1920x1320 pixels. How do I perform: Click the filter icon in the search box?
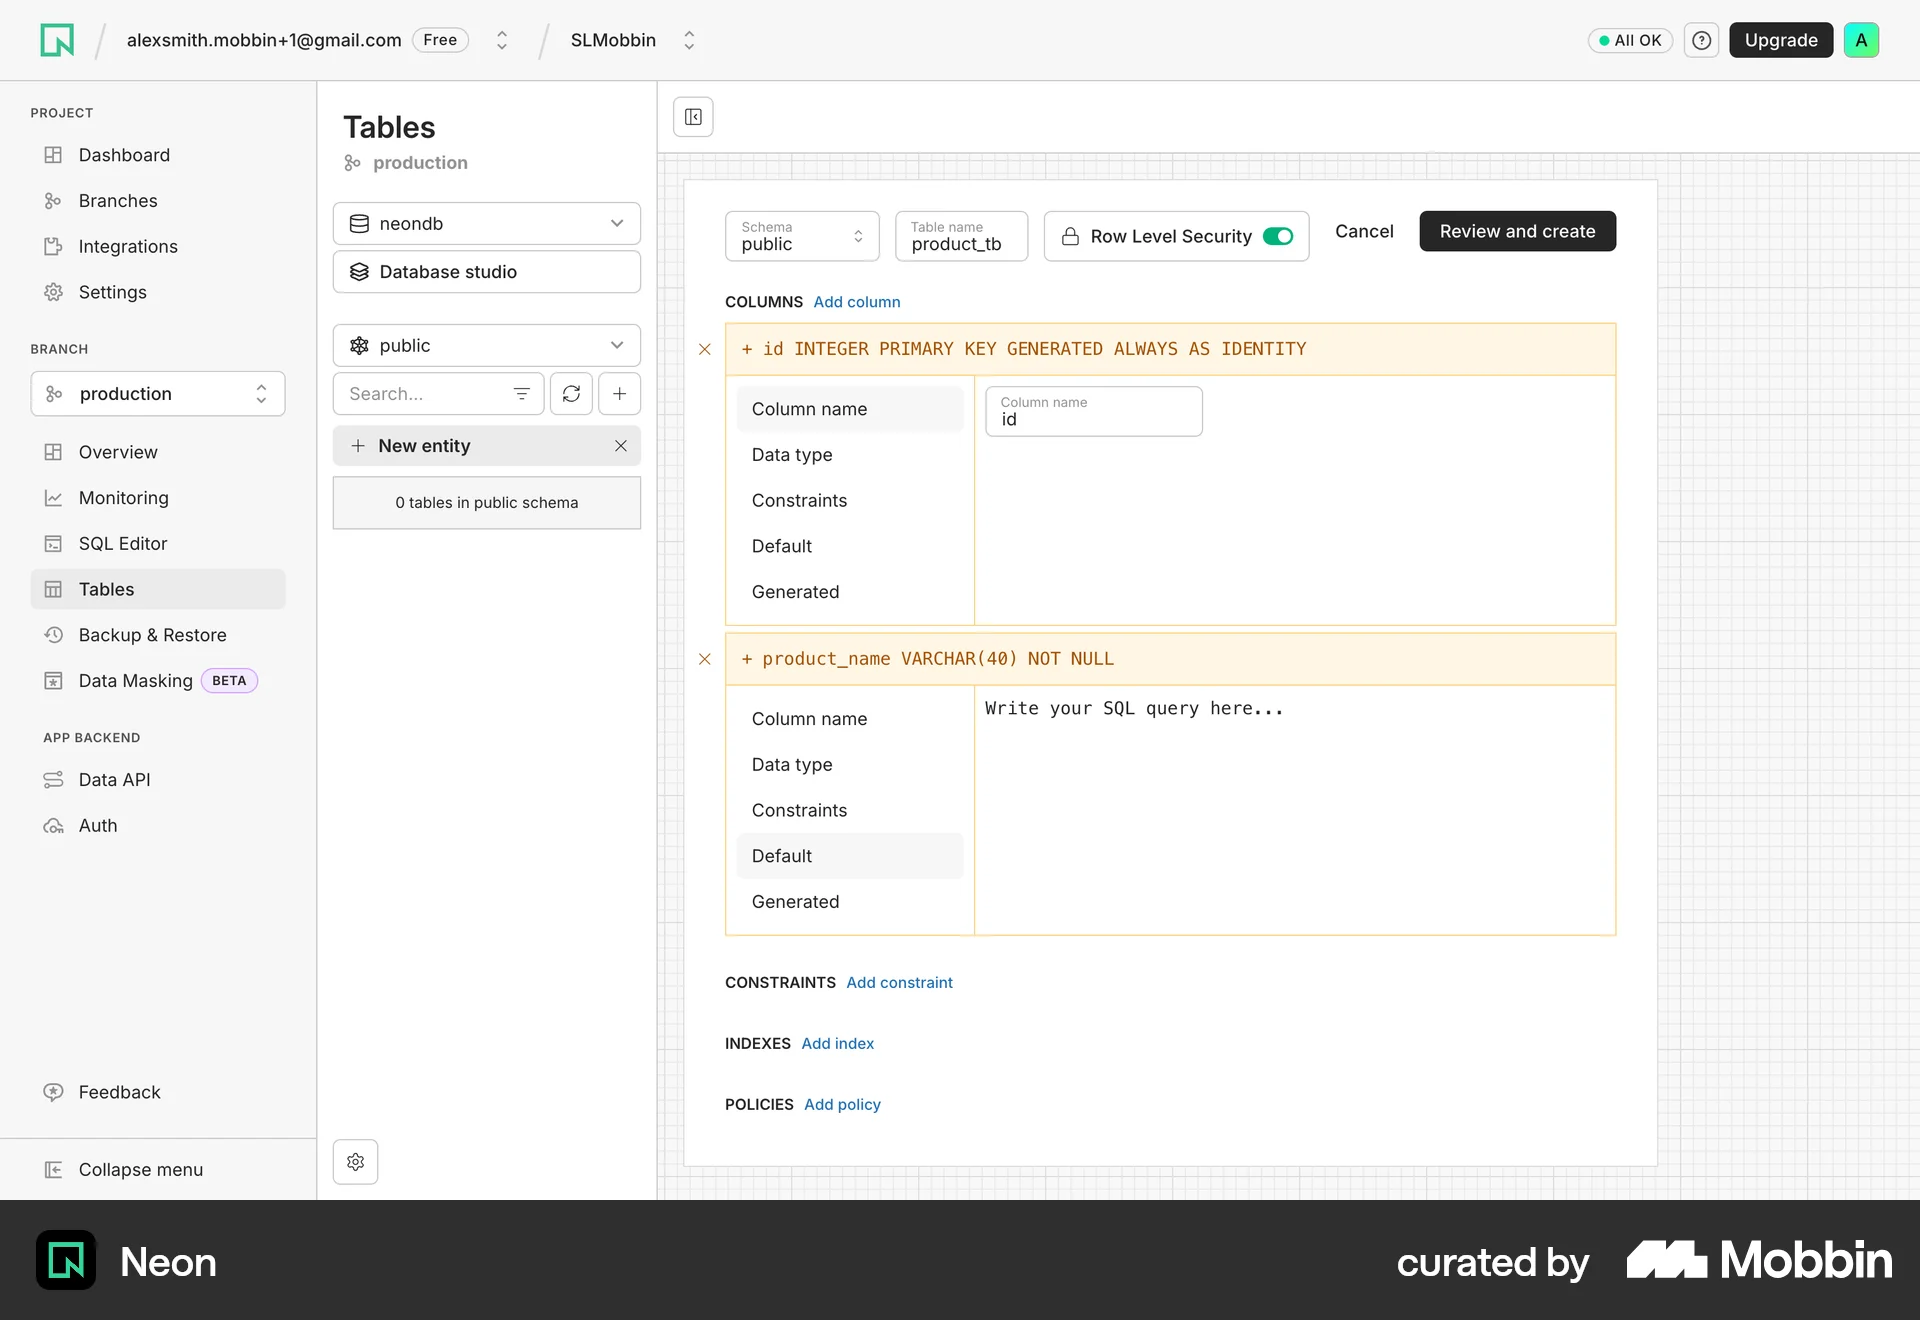click(521, 394)
